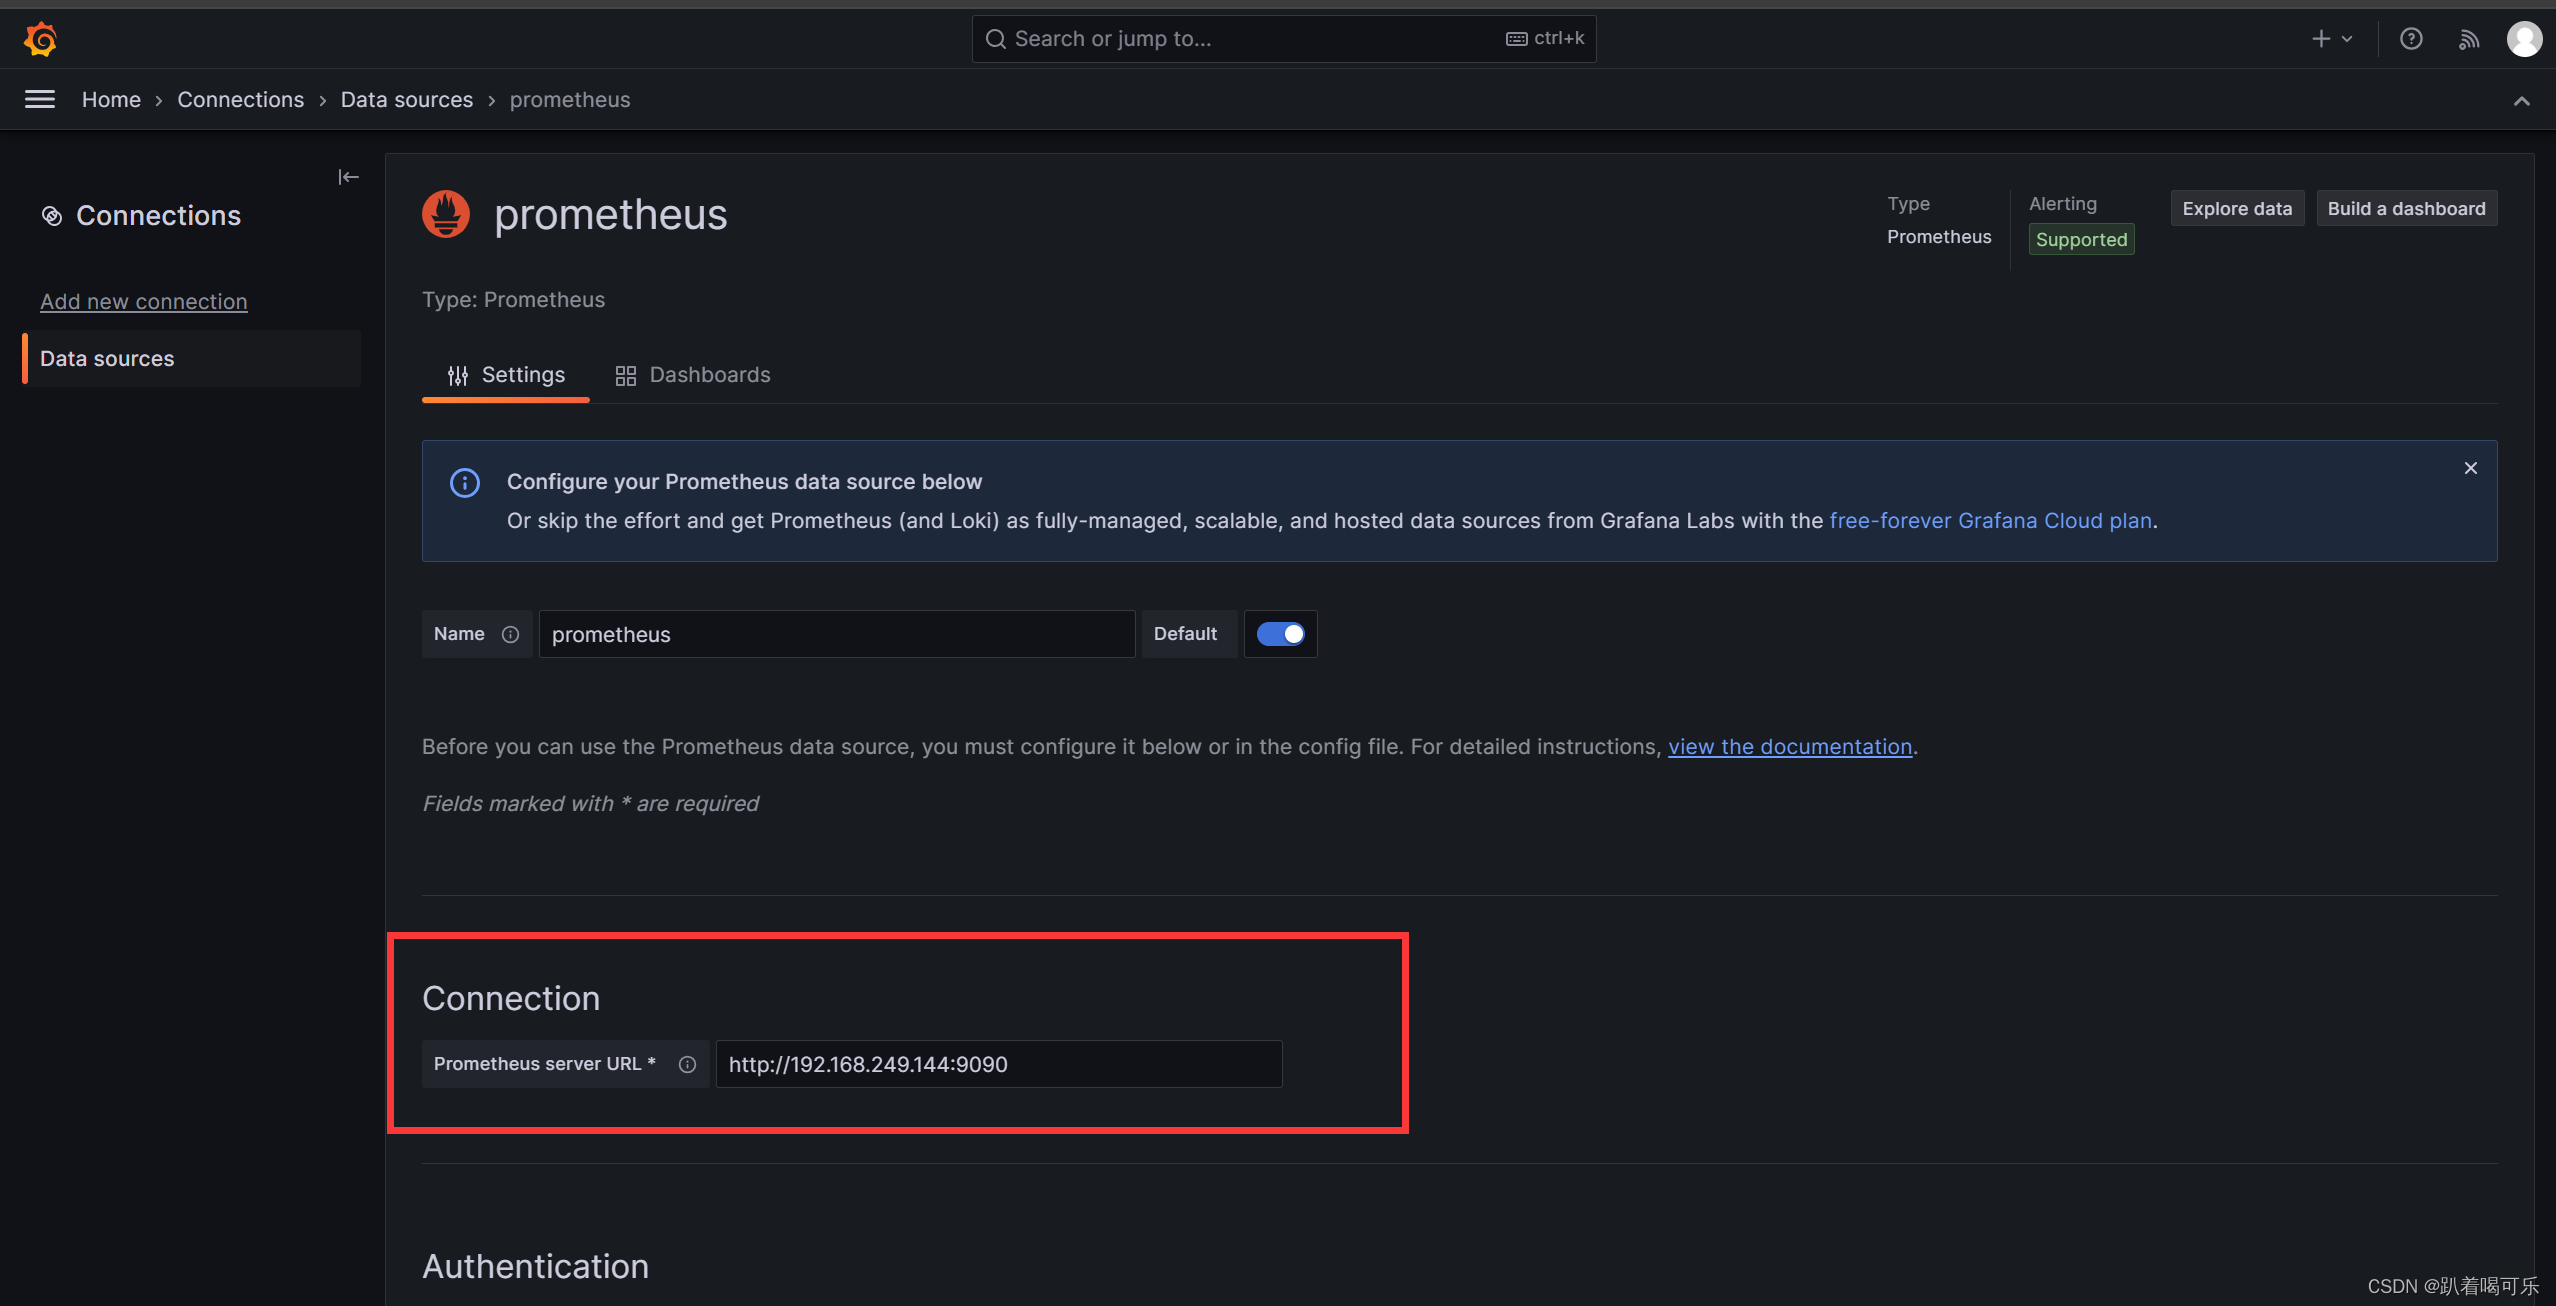The width and height of the screenshot is (2556, 1306).
Task: Click the Connections sidebar heading
Action: tap(158, 216)
